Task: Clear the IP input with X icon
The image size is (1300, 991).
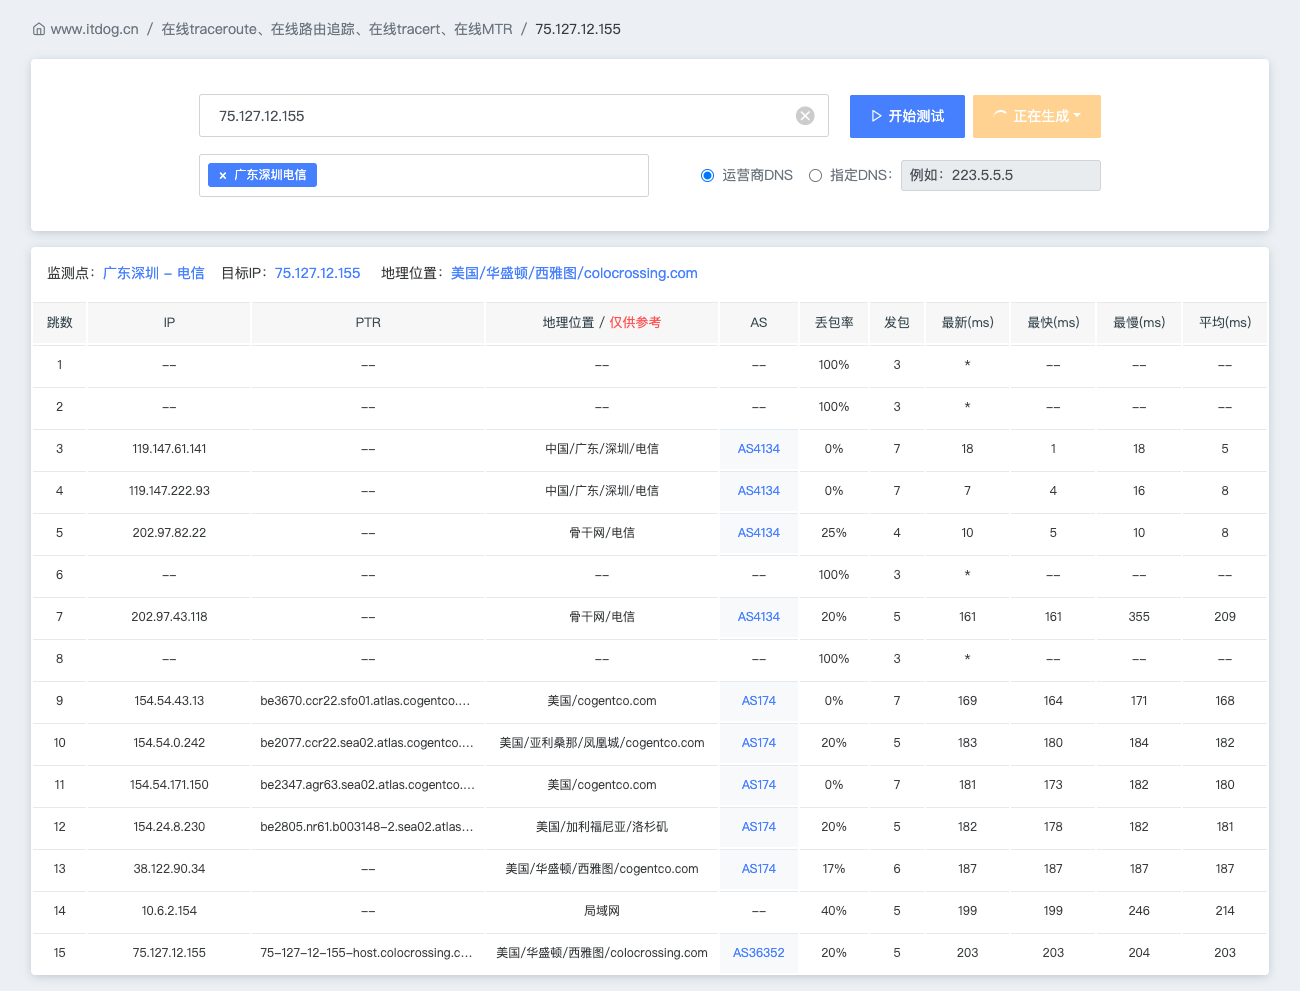Action: pyautogui.click(x=805, y=116)
